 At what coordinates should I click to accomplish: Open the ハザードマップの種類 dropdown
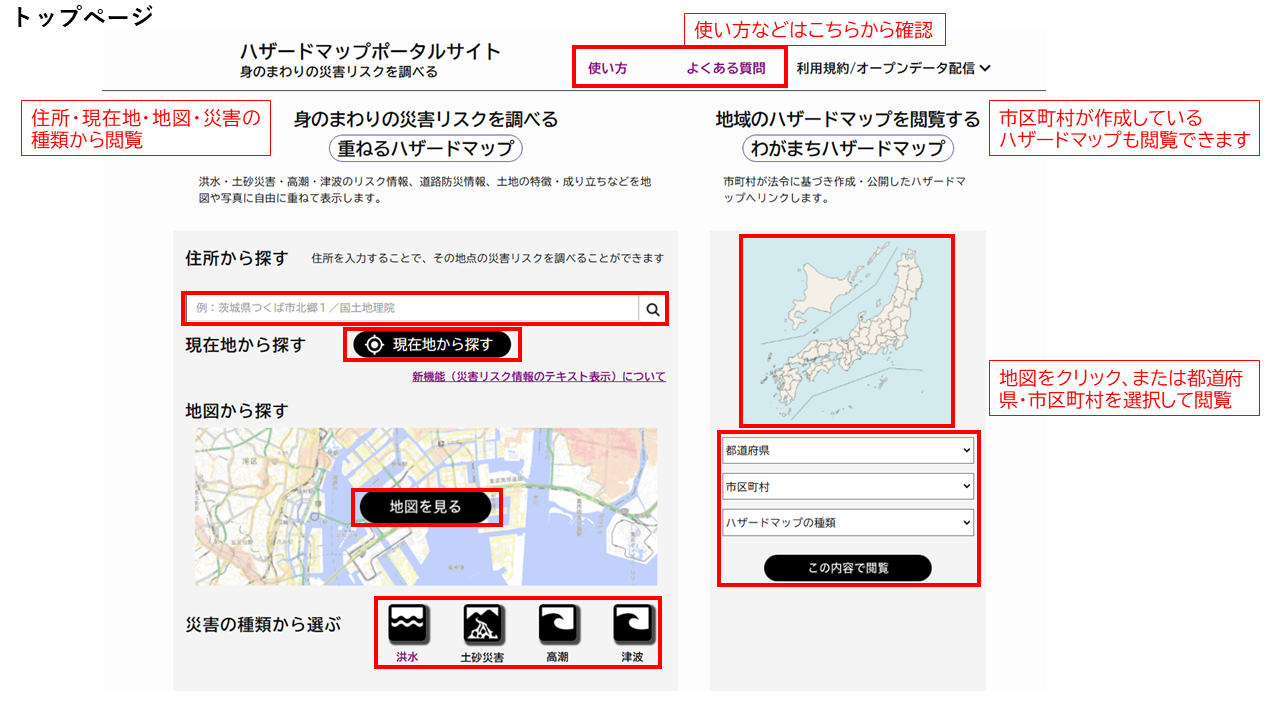(847, 522)
